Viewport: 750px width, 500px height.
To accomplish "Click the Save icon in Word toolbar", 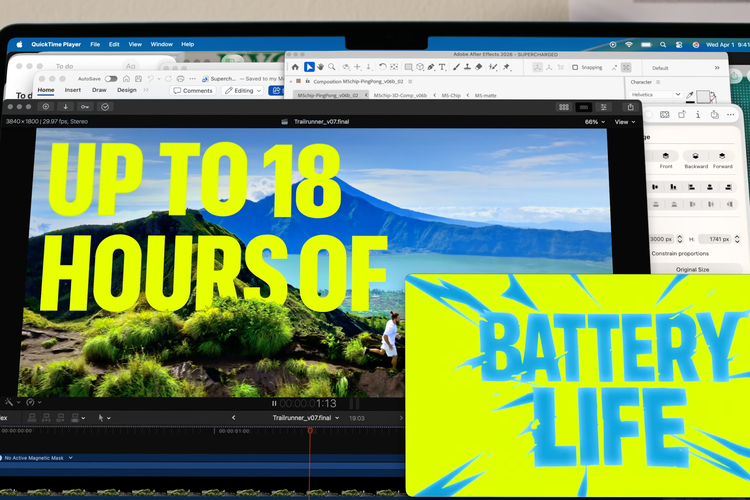I will (x=138, y=78).
